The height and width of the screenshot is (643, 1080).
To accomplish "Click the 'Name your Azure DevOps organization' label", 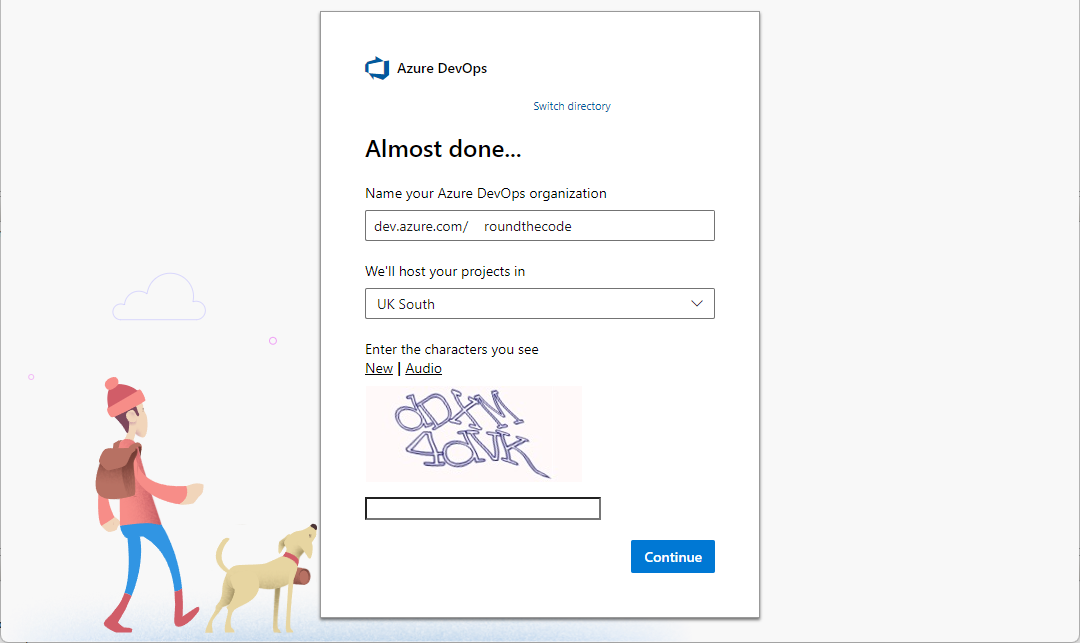I will pyautogui.click(x=486, y=193).
